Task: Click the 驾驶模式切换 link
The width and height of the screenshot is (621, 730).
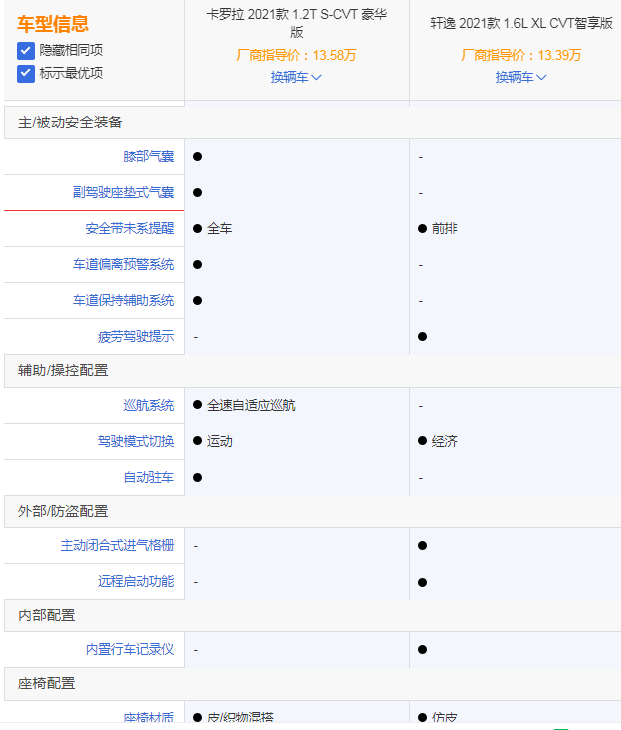Action: [135, 441]
